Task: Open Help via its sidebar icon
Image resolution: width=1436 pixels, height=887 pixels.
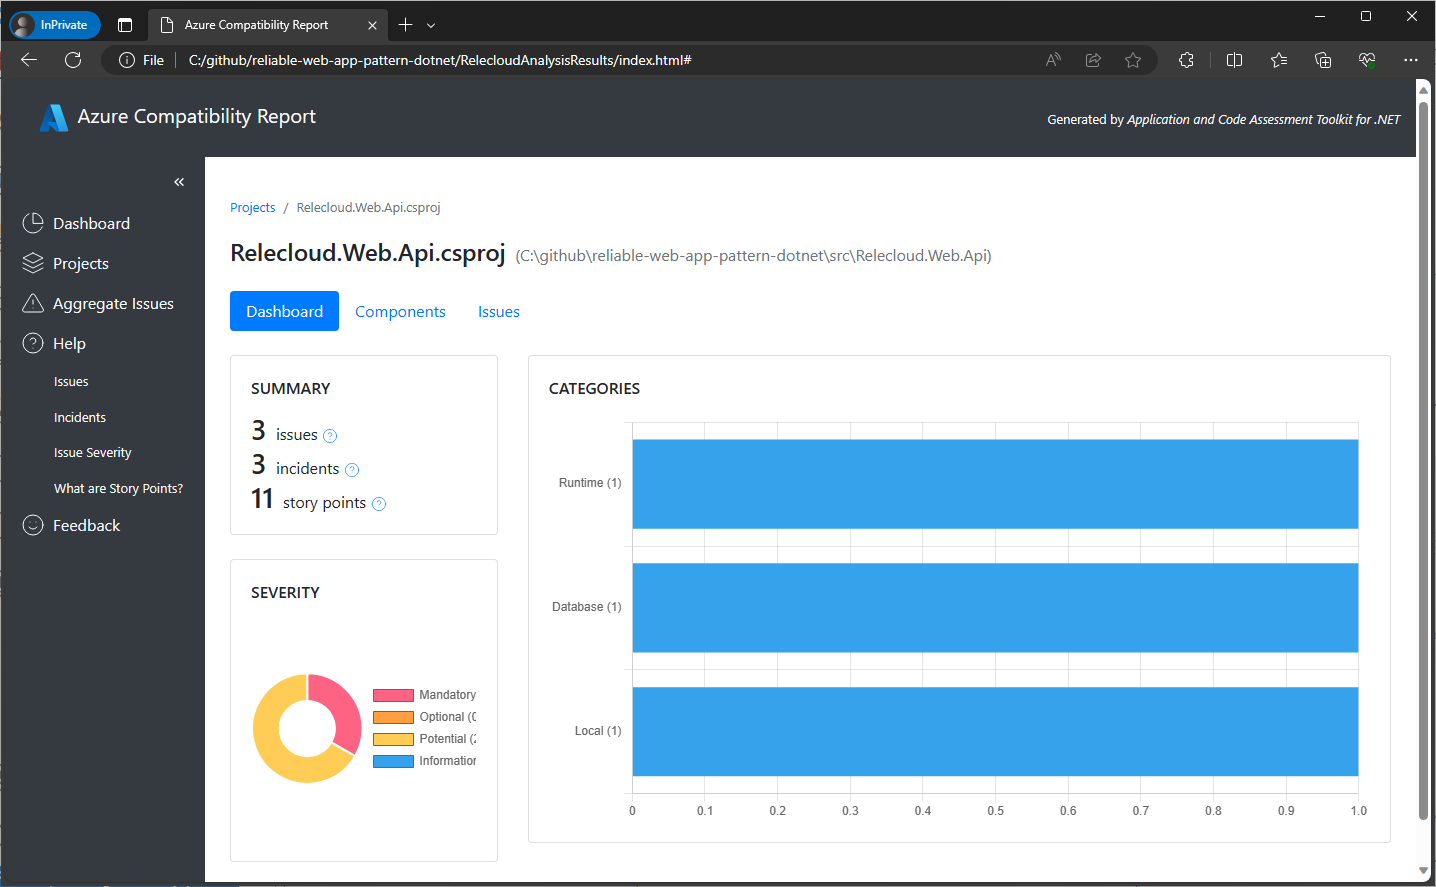Action: [31, 342]
